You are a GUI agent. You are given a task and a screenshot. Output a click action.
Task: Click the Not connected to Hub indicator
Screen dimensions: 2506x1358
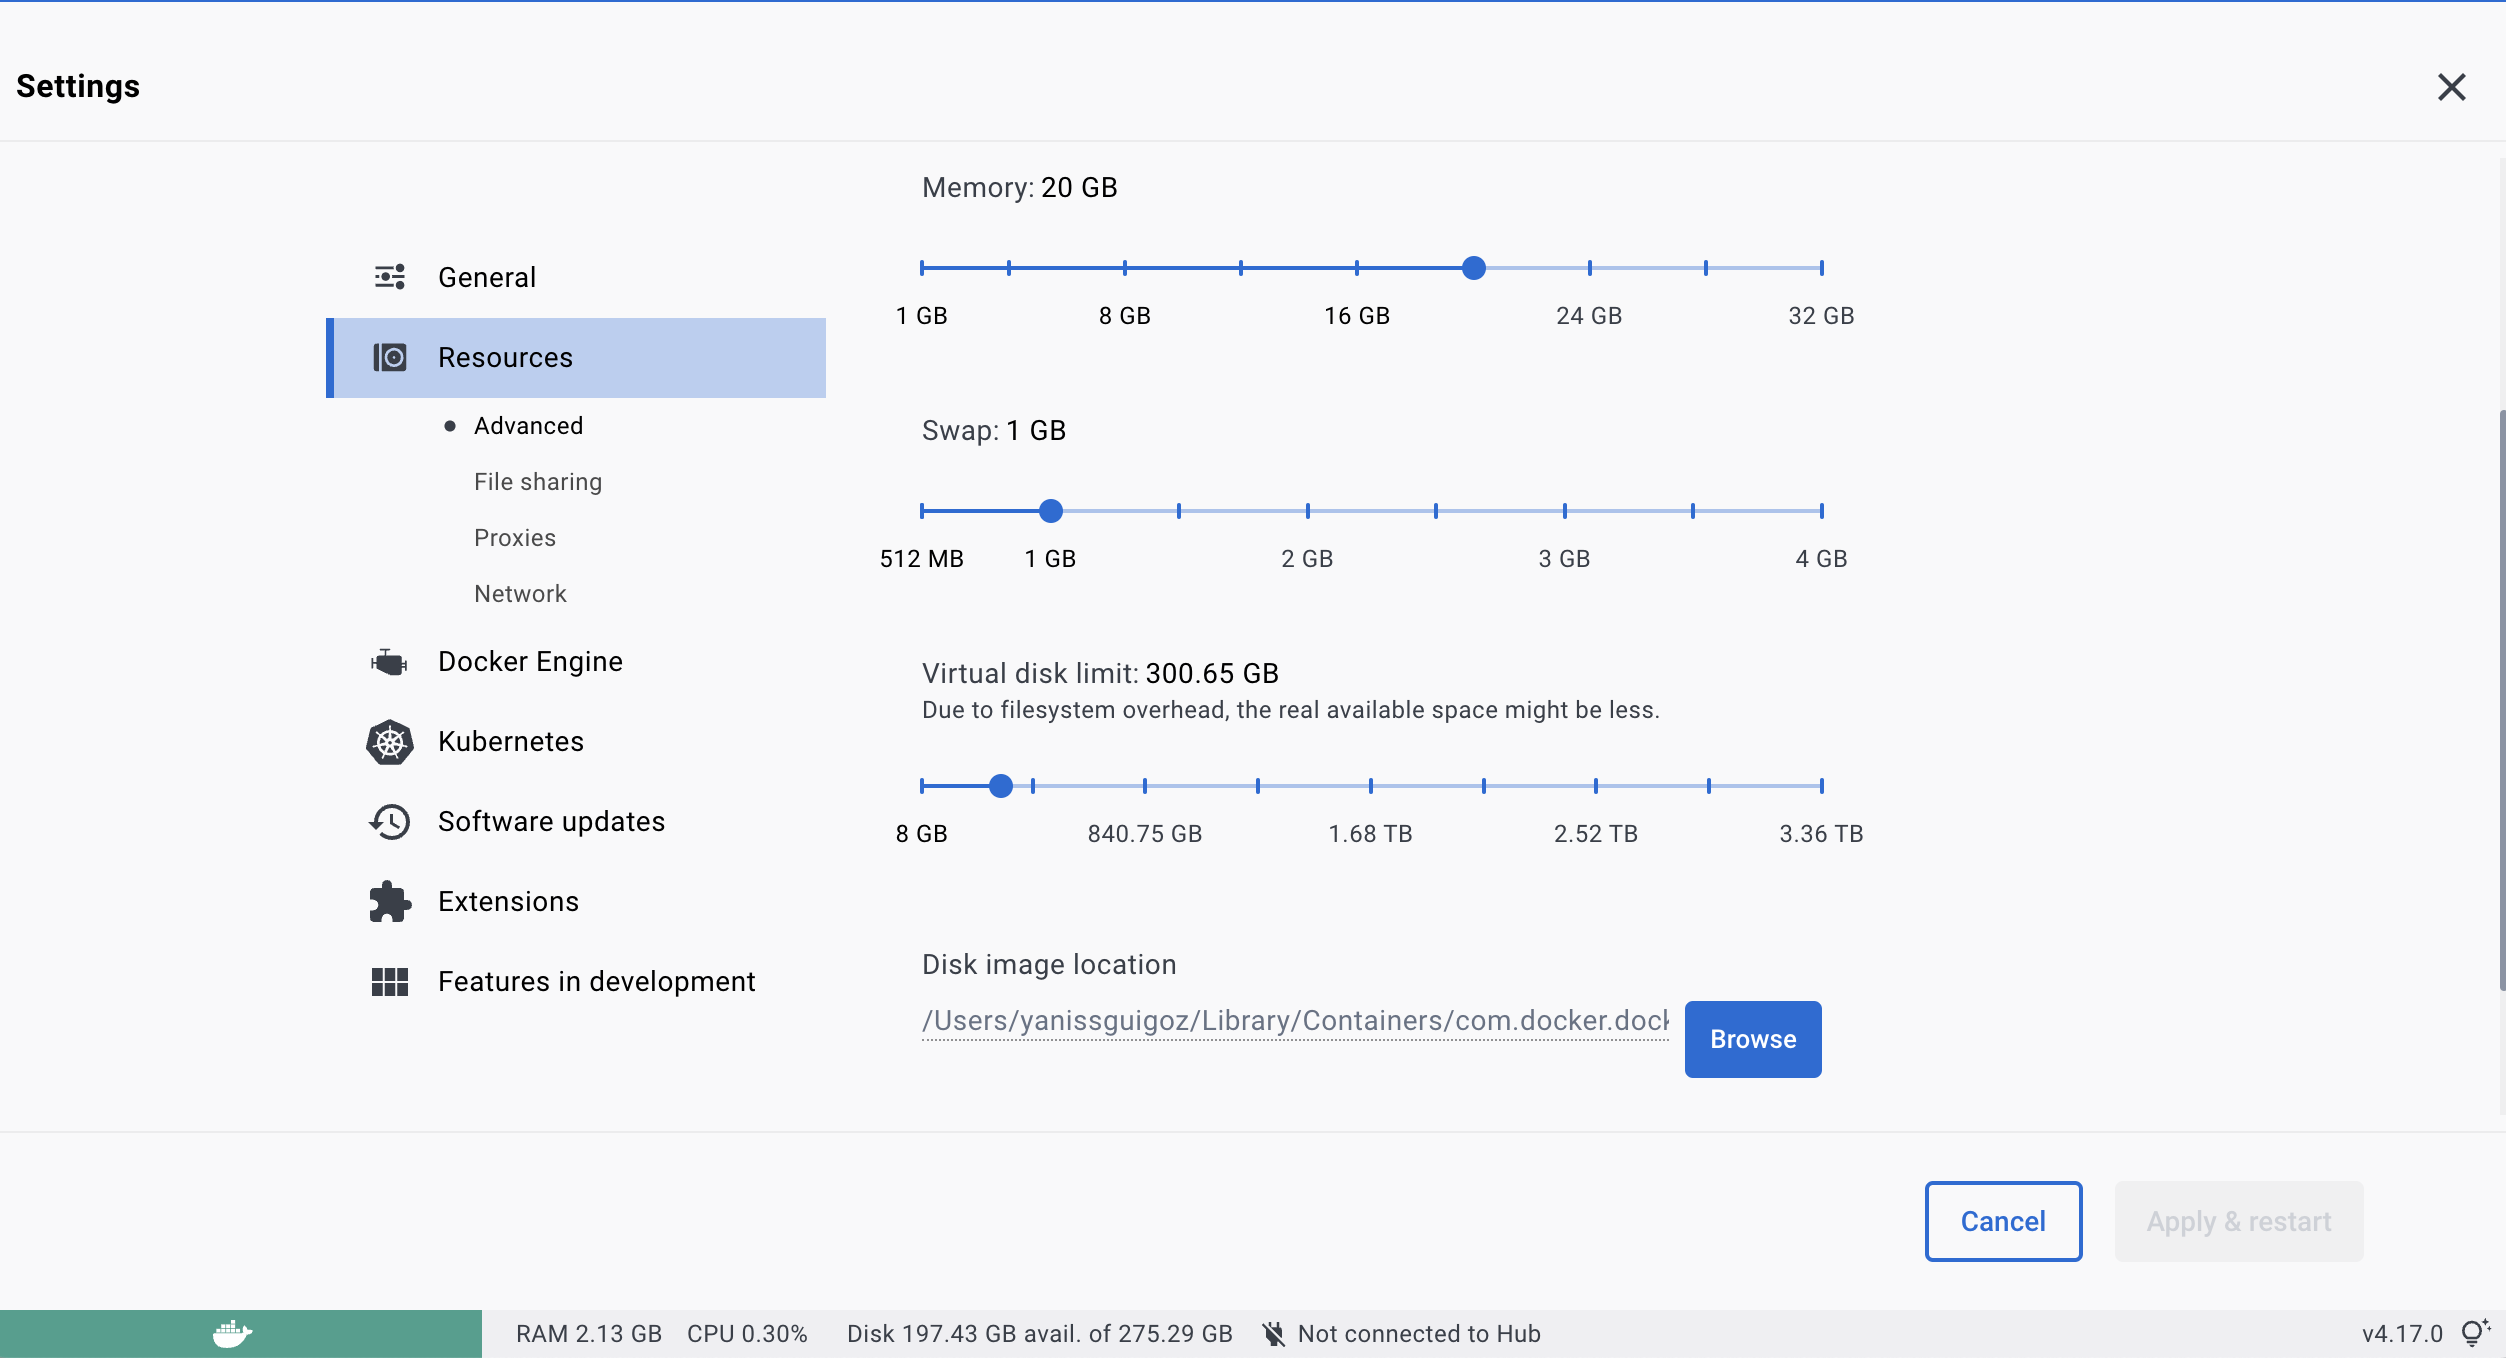click(x=1418, y=1332)
